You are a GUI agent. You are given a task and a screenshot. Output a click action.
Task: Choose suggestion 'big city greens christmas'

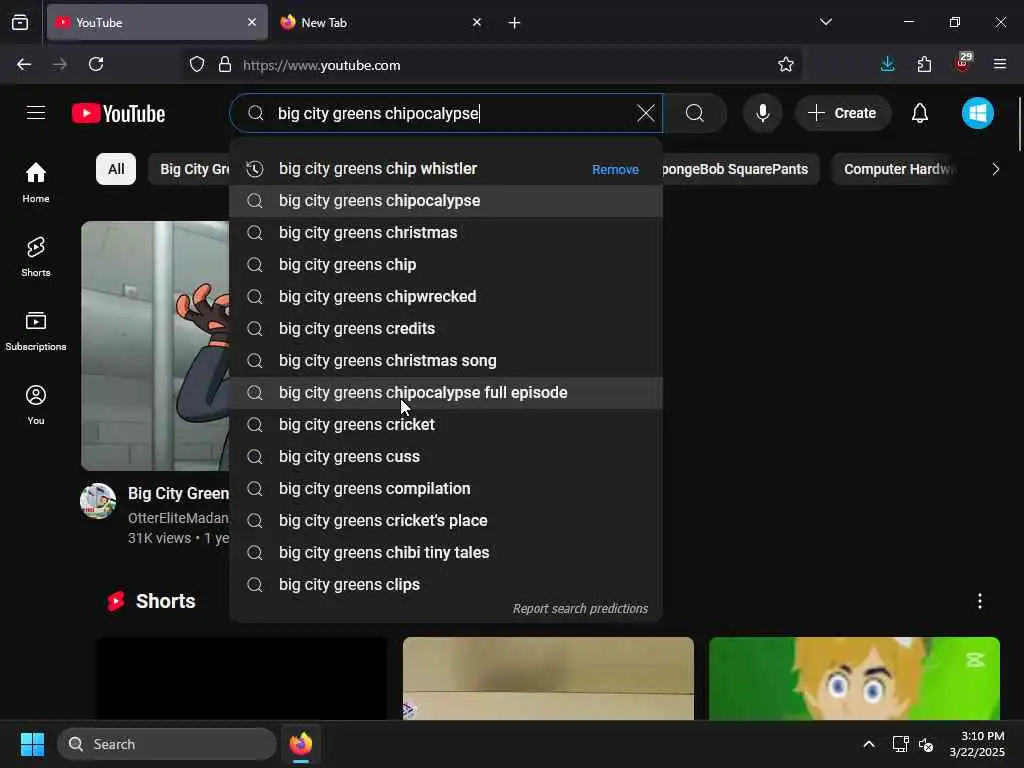(x=446, y=232)
